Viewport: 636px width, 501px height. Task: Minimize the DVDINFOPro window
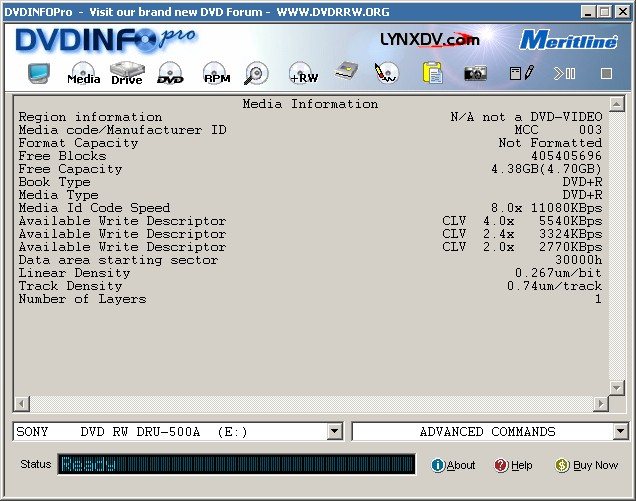(x=588, y=12)
